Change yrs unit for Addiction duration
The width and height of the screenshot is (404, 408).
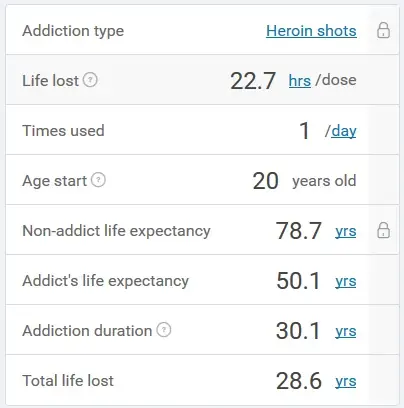click(x=346, y=331)
